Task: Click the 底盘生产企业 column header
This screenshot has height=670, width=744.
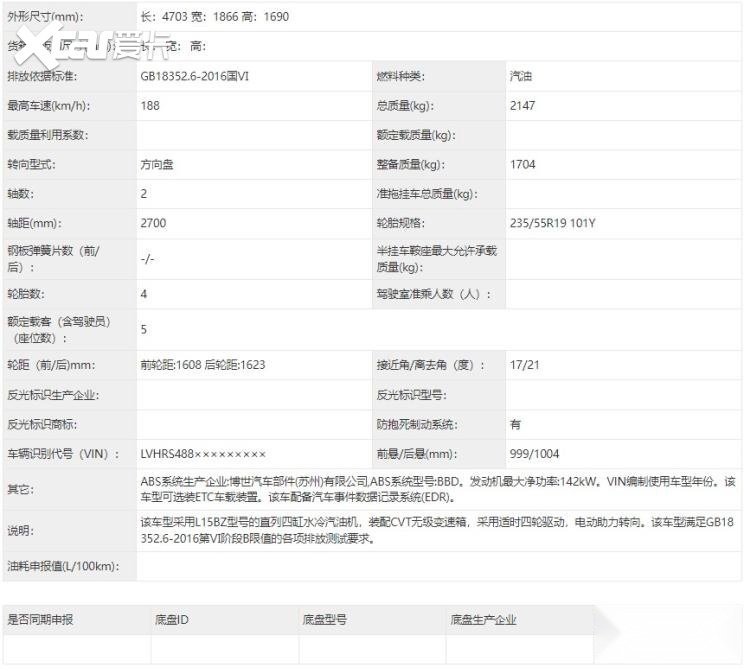Action: [484, 620]
